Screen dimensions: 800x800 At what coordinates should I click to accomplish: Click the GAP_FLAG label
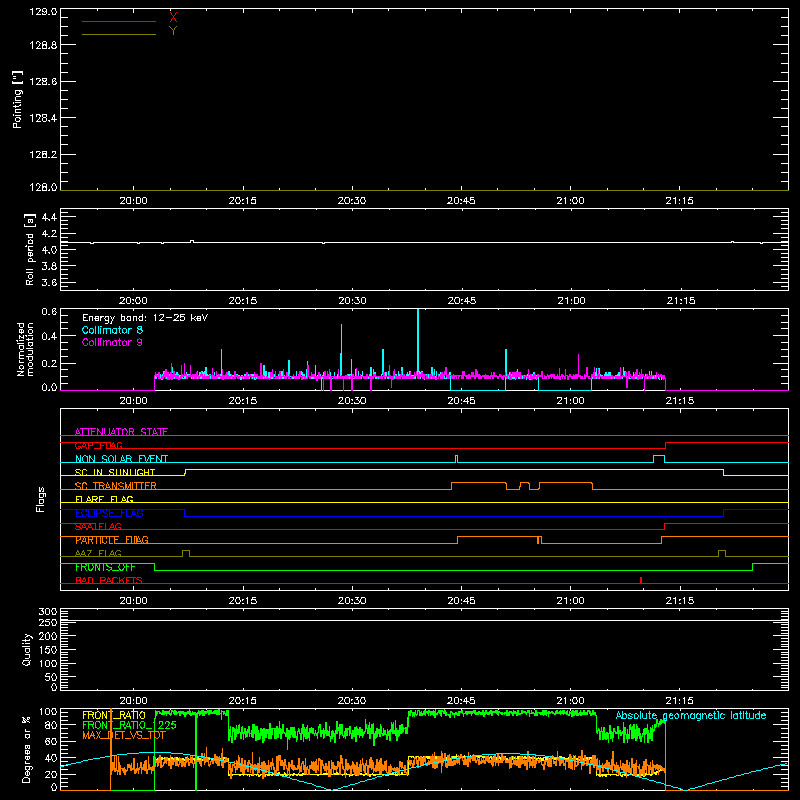click(98, 445)
